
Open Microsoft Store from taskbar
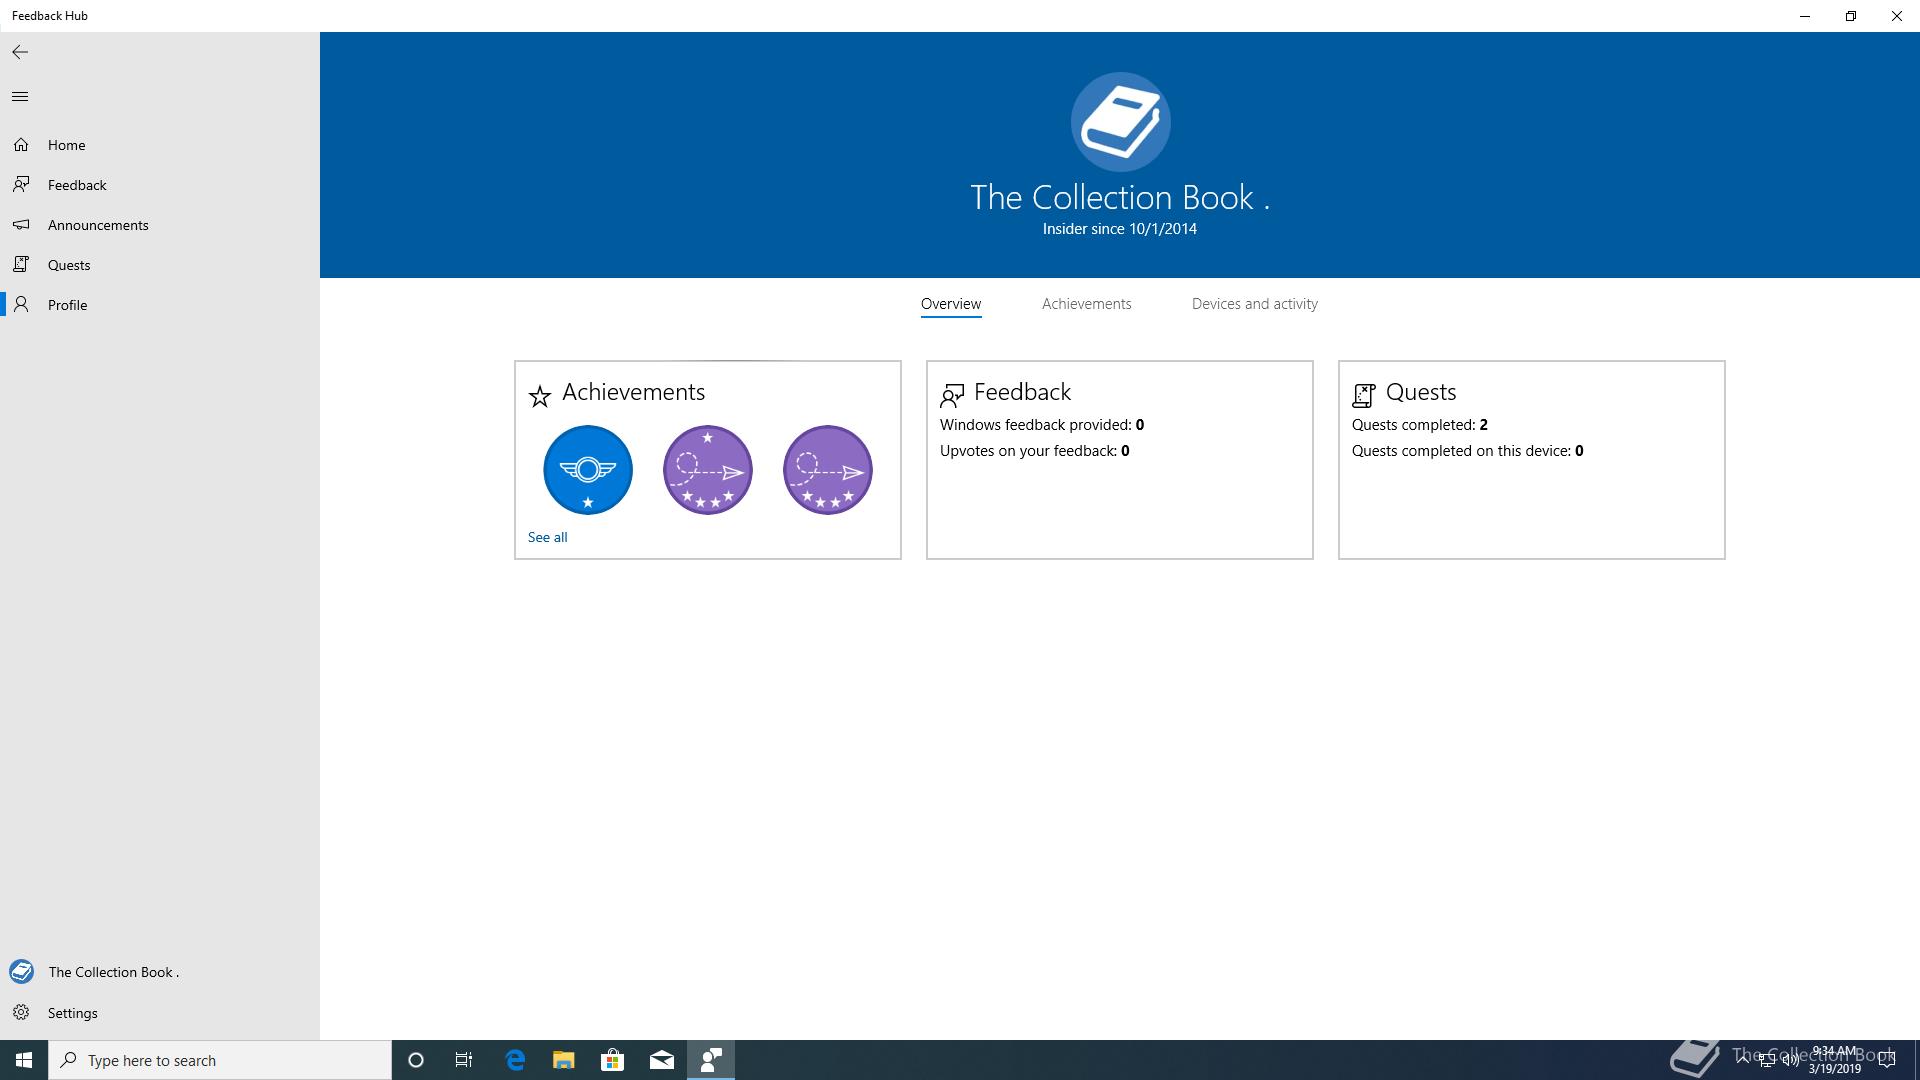click(612, 1060)
